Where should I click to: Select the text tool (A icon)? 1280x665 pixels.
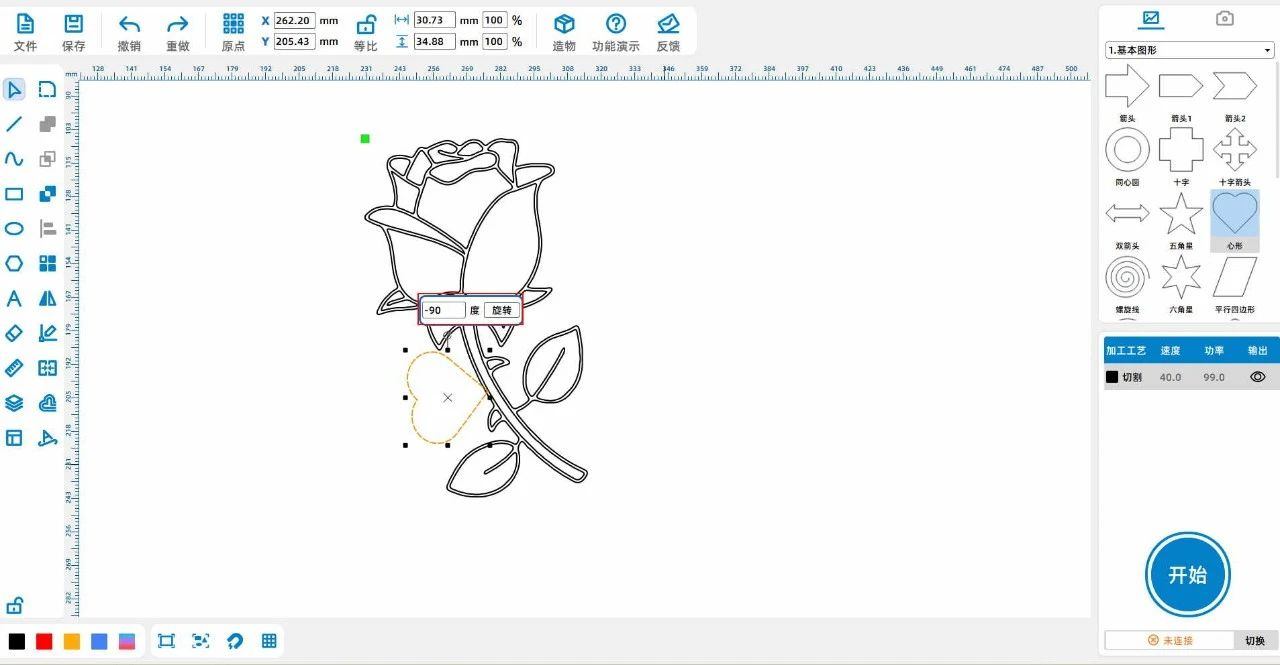(14, 298)
